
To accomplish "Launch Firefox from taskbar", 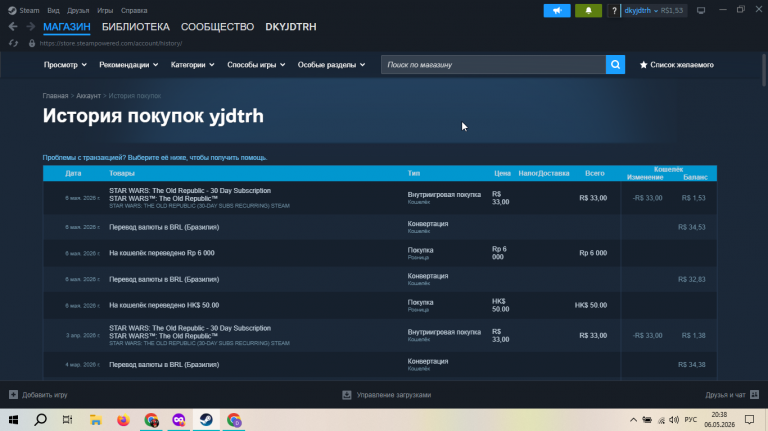I will [123, 420].
